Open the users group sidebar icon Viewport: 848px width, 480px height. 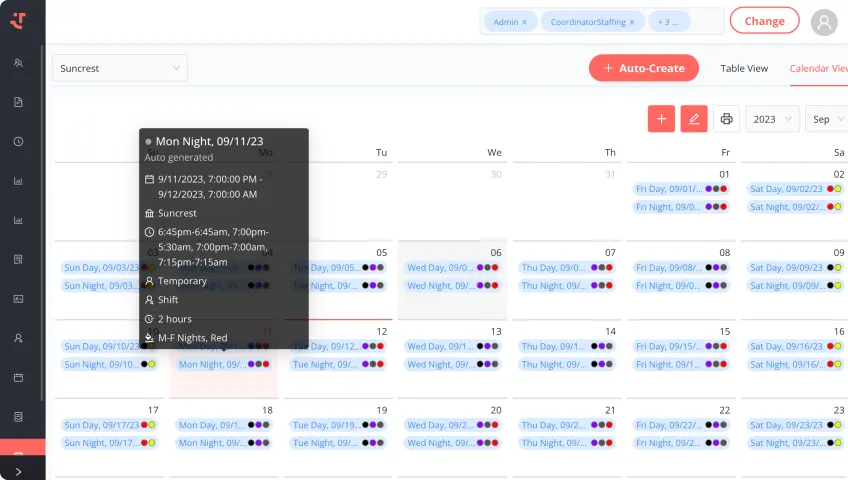18,63
